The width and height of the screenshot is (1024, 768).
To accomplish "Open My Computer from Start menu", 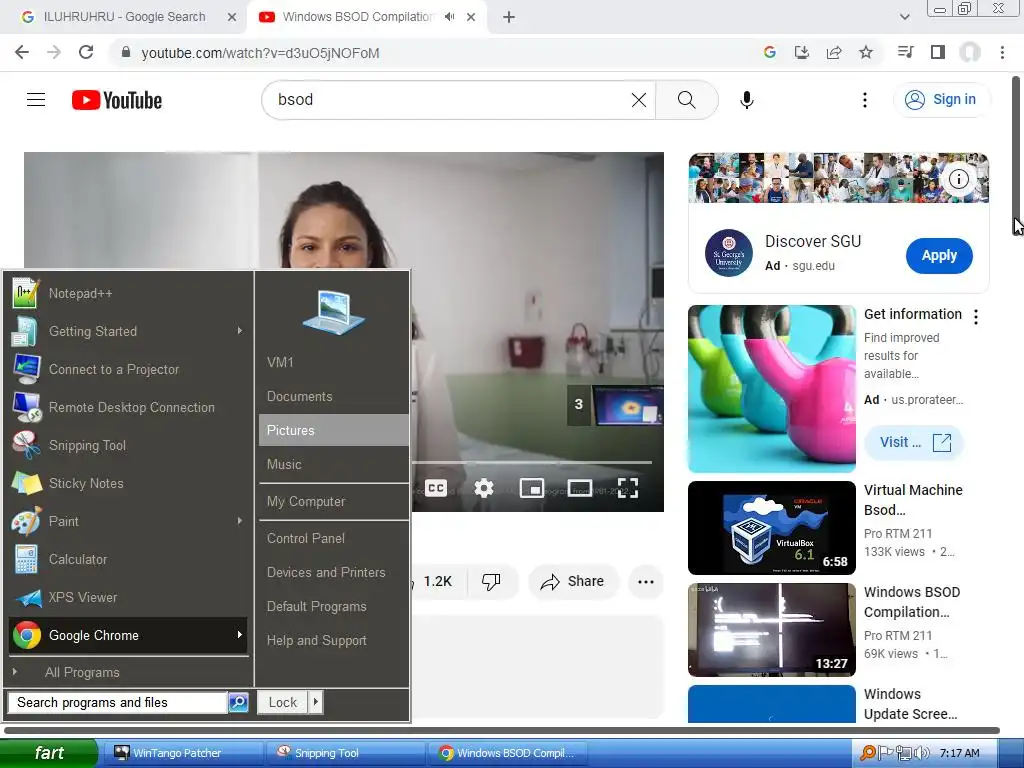I will pos(334,502).
